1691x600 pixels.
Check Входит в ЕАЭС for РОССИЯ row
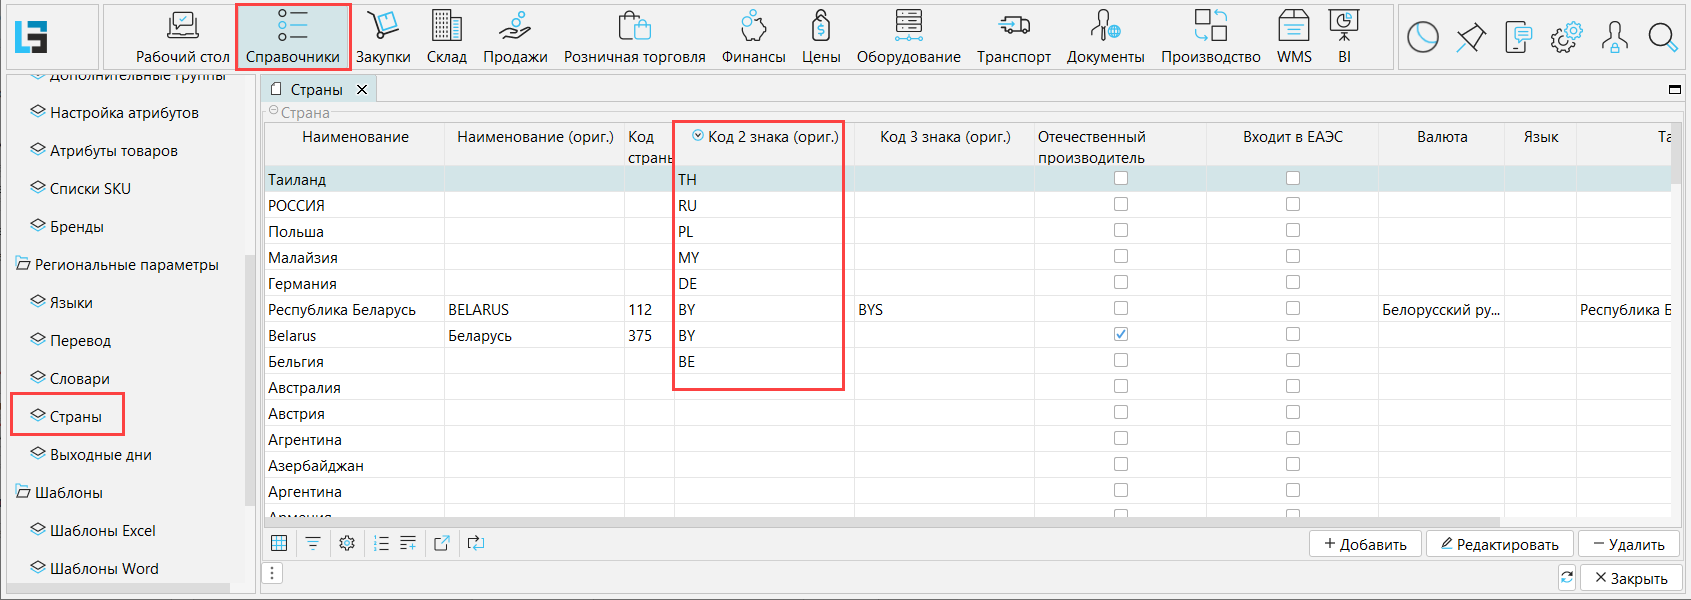pos(1293,204)
